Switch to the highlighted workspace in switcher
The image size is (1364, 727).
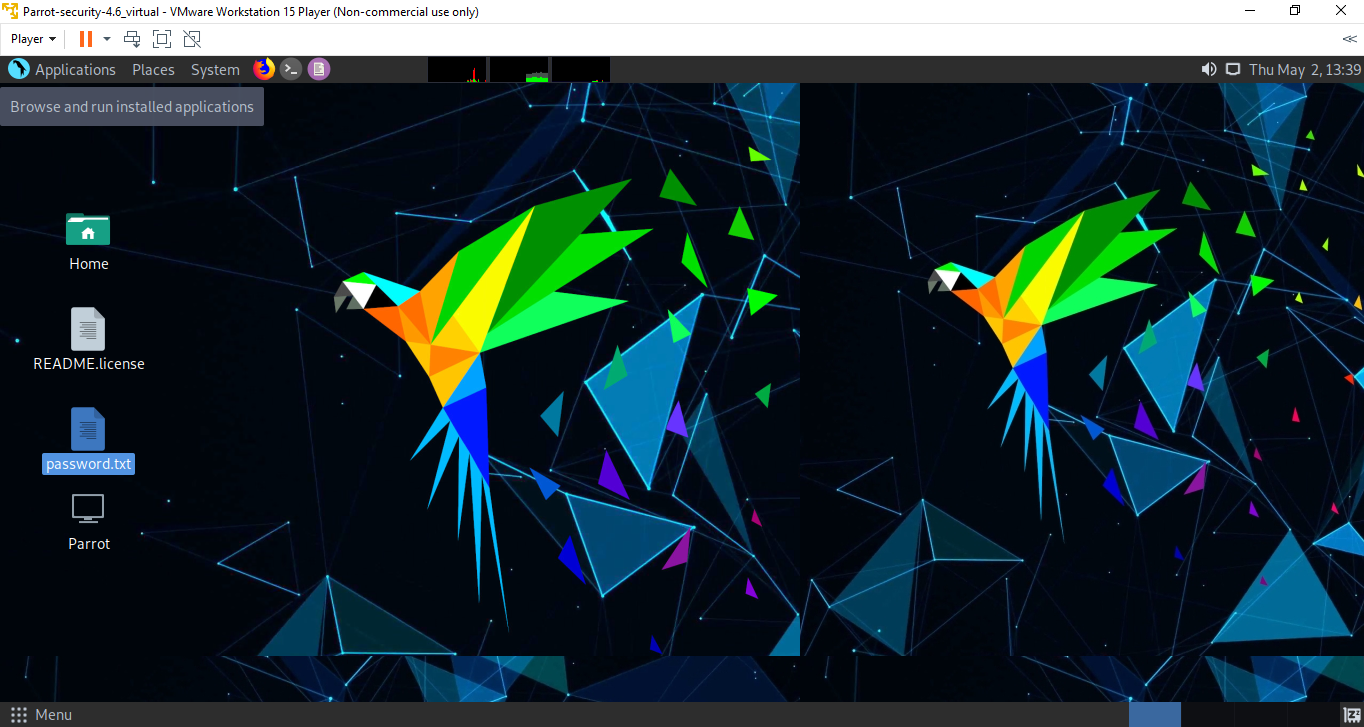tap(1155, 714)
